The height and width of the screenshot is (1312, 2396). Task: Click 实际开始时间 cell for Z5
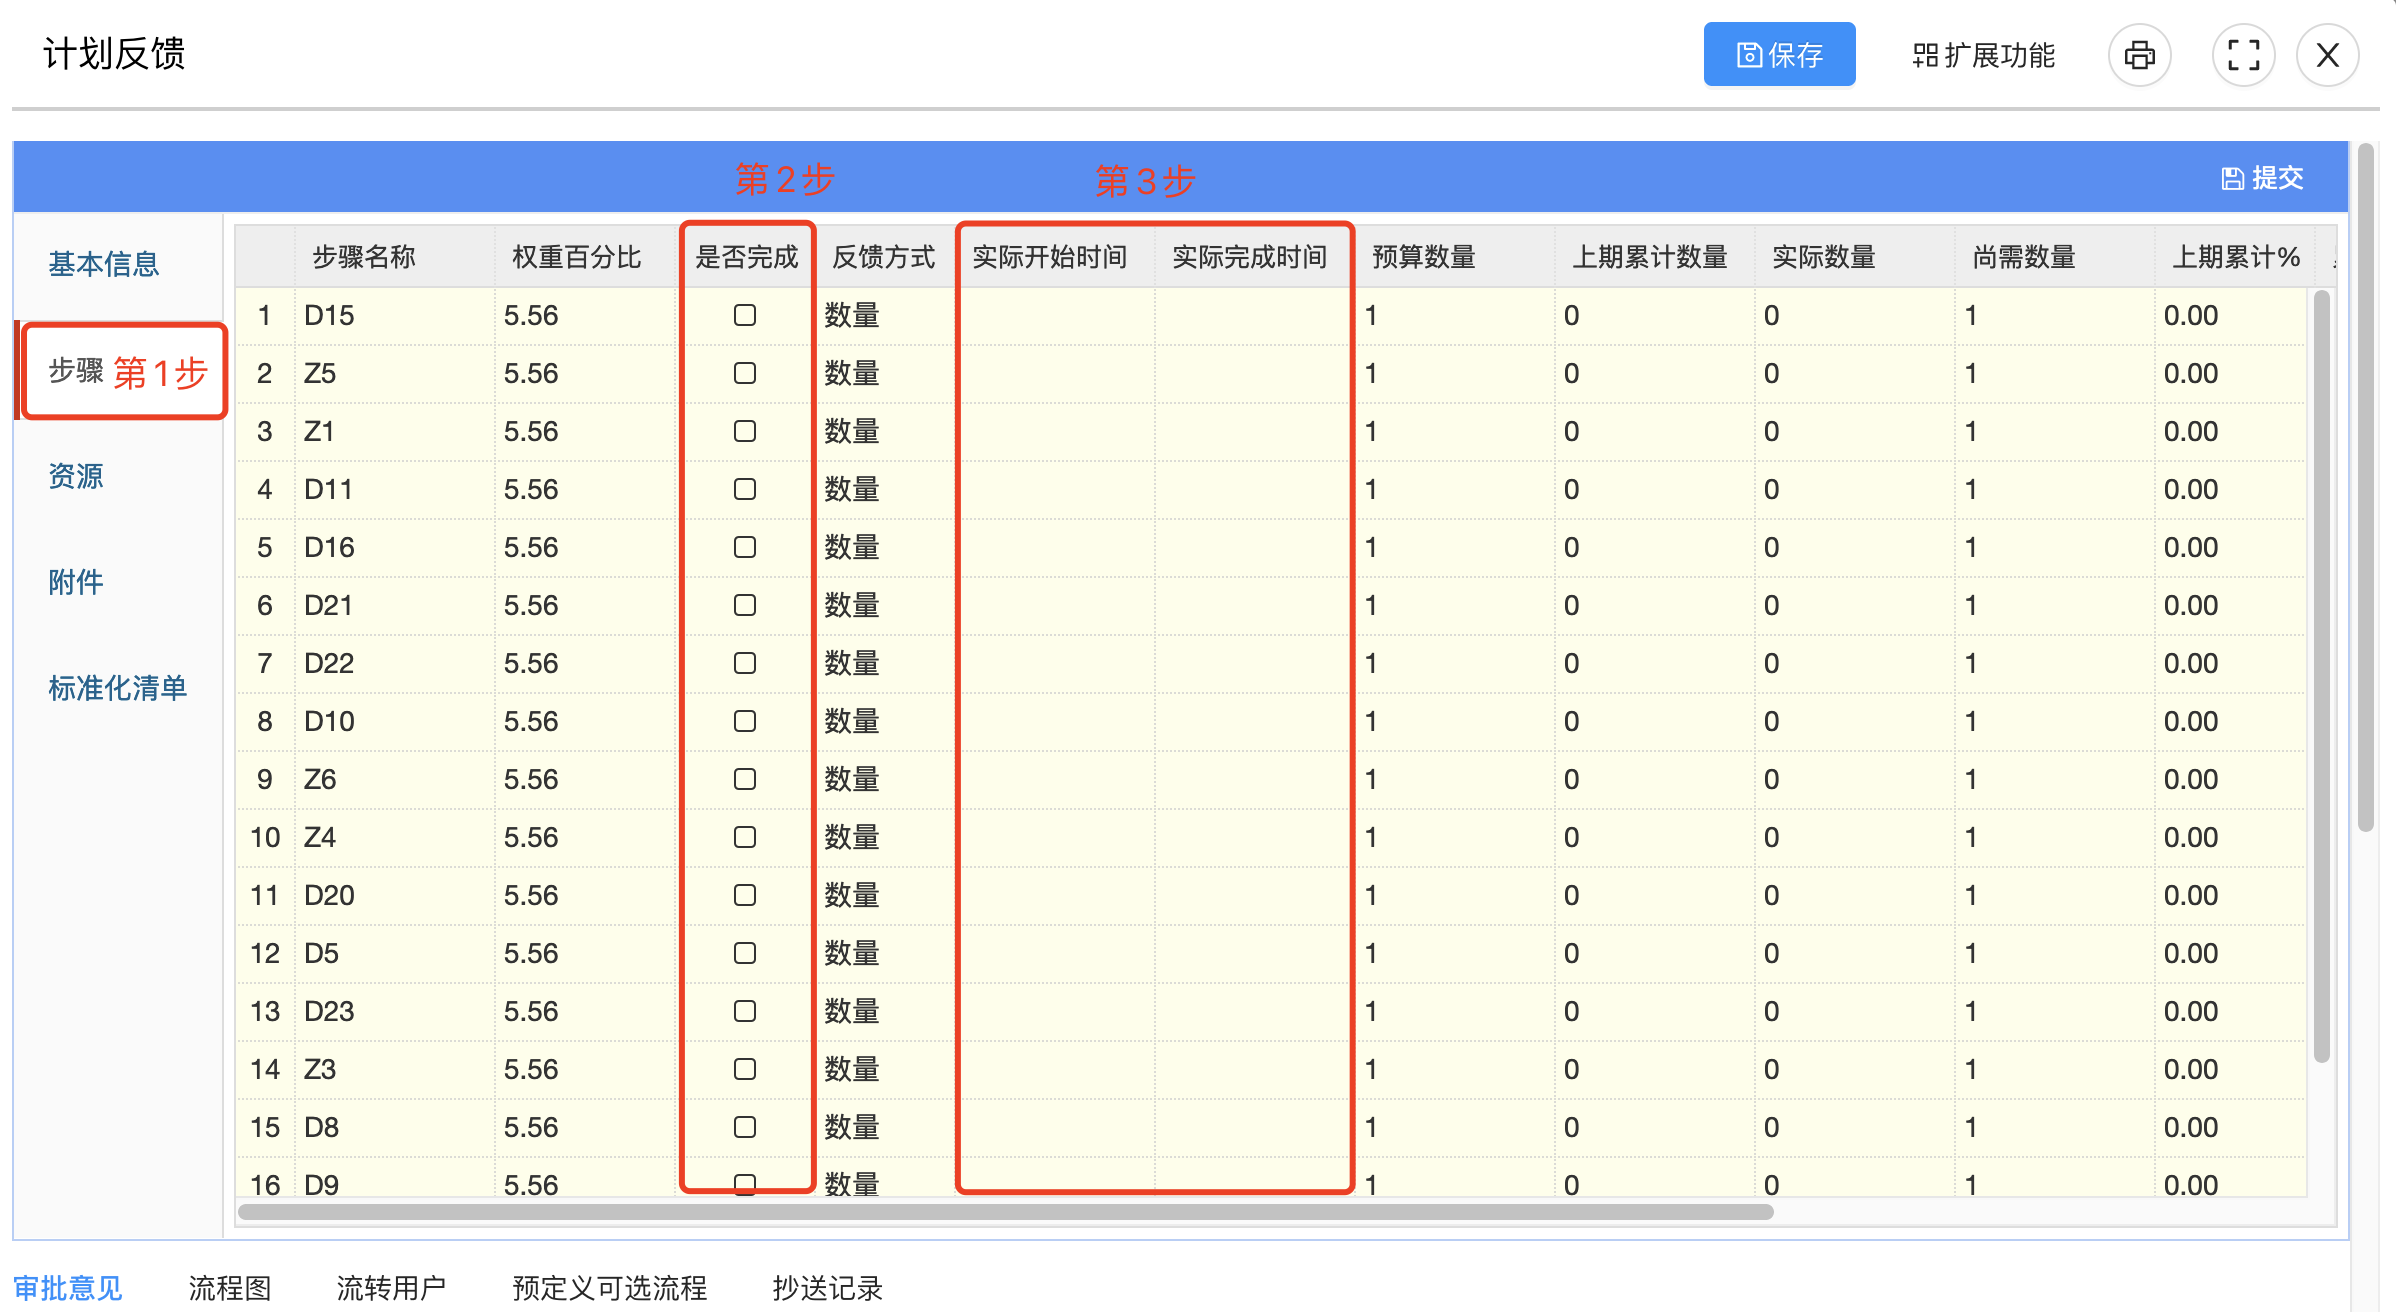[x=1055, y=373]
